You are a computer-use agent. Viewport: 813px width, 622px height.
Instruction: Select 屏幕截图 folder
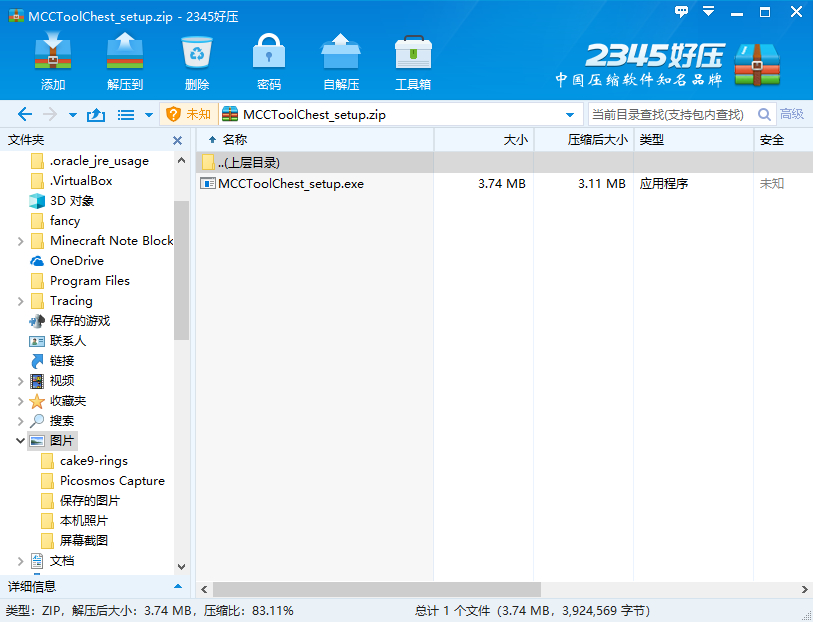[x=83, y=541]
